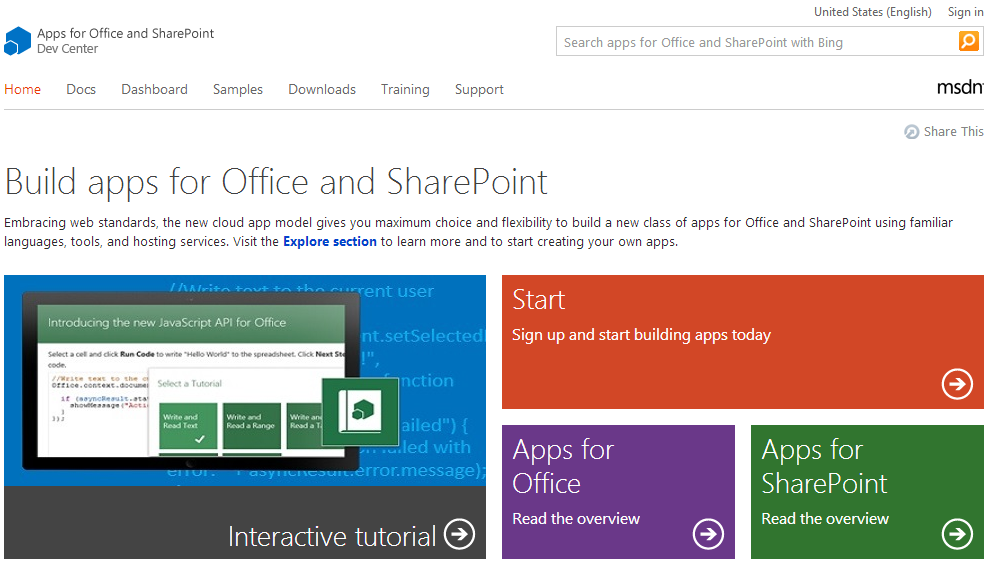Viewport: 993px width, 572px height.
Task: Click the msdn logo
Action: click(959, 87)
